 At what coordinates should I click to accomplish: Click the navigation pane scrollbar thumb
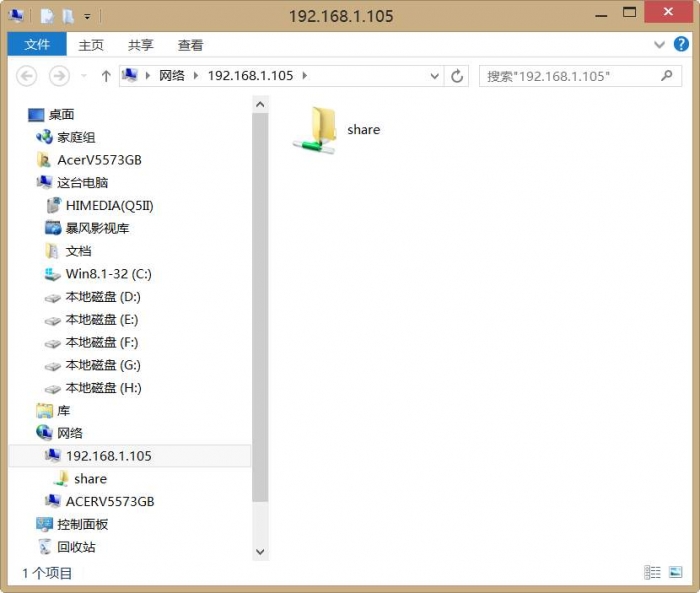pos(260,307)
